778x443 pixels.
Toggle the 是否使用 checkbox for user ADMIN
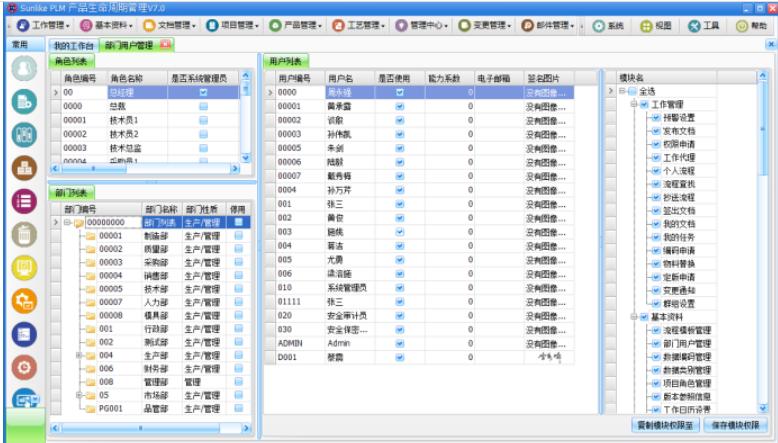400,343
